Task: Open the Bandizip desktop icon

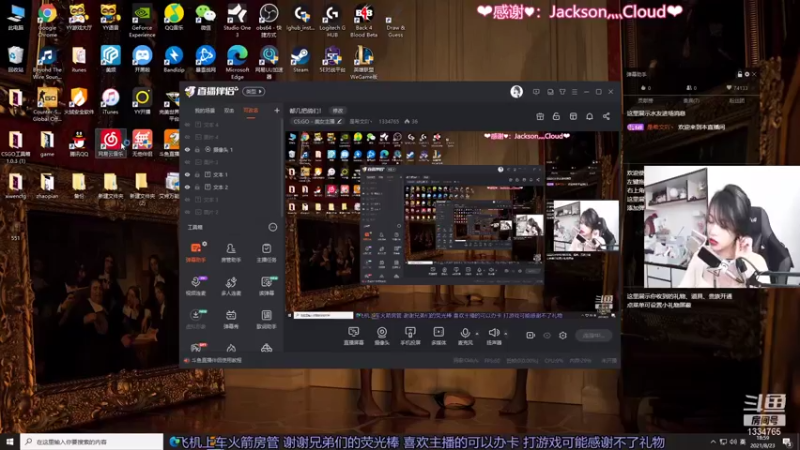Action: 174,60
